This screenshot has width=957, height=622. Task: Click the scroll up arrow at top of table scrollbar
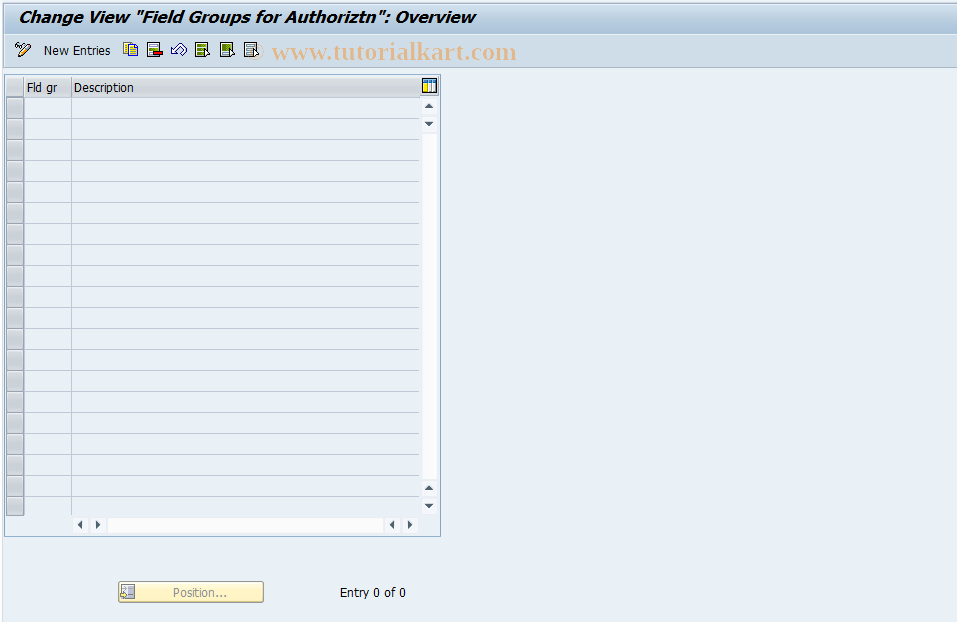click(x=429, y=106)
